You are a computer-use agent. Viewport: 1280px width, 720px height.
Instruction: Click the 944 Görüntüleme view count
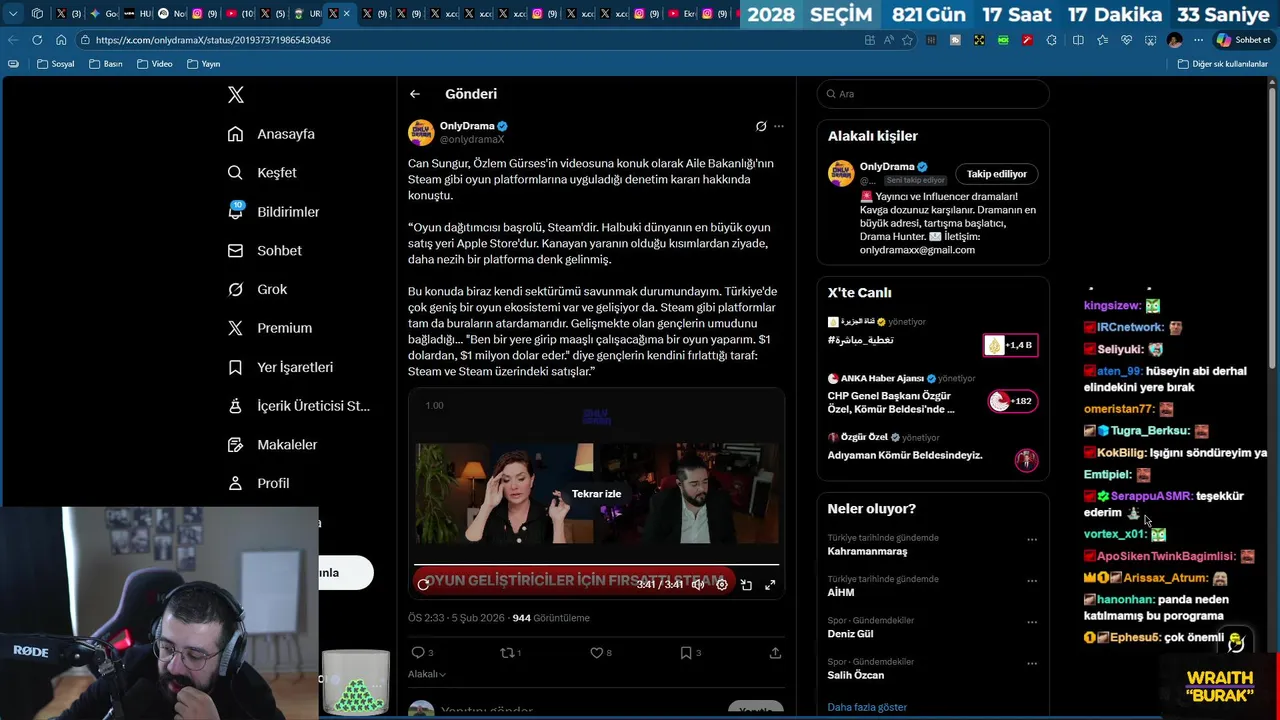(551, 618)
